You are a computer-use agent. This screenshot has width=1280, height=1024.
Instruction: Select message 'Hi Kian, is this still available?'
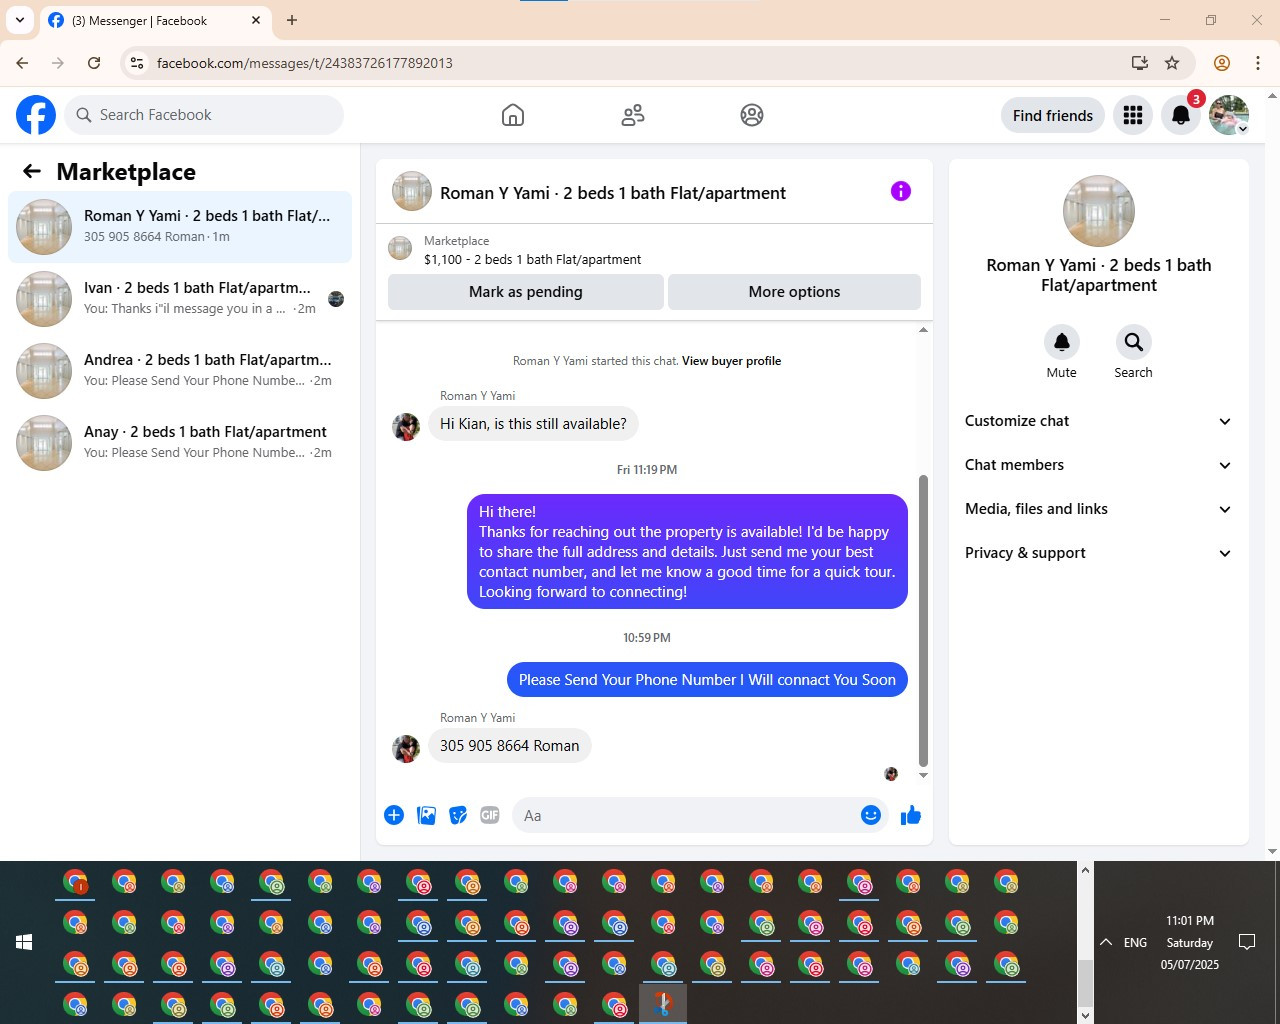[533, 424]
